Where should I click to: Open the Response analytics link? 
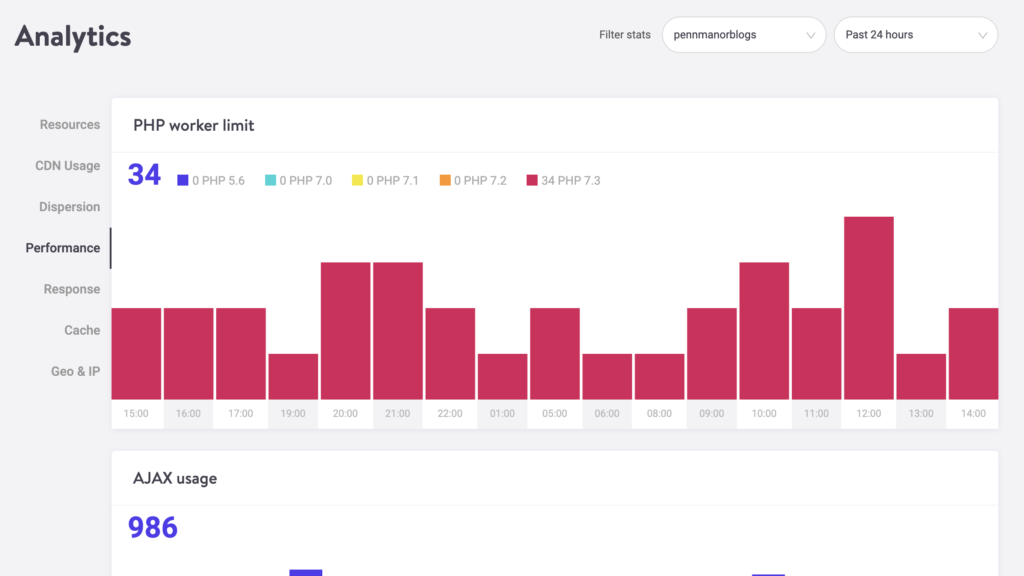click(72, 289)
